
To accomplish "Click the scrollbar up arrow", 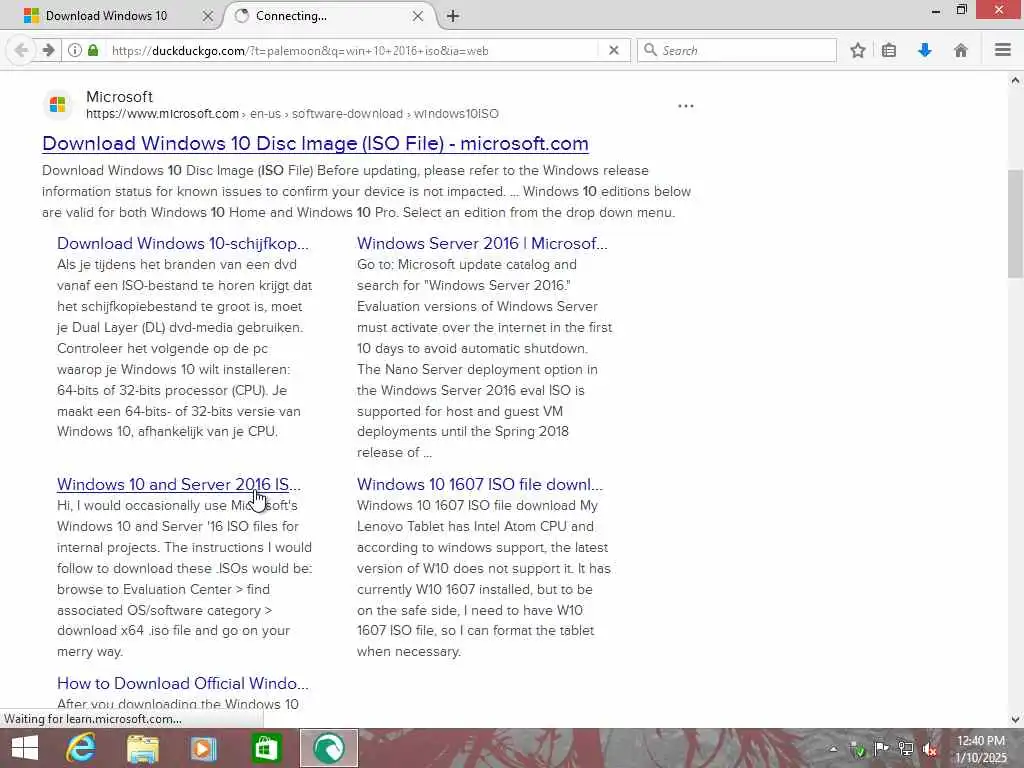I will [x=1015, y=80].
